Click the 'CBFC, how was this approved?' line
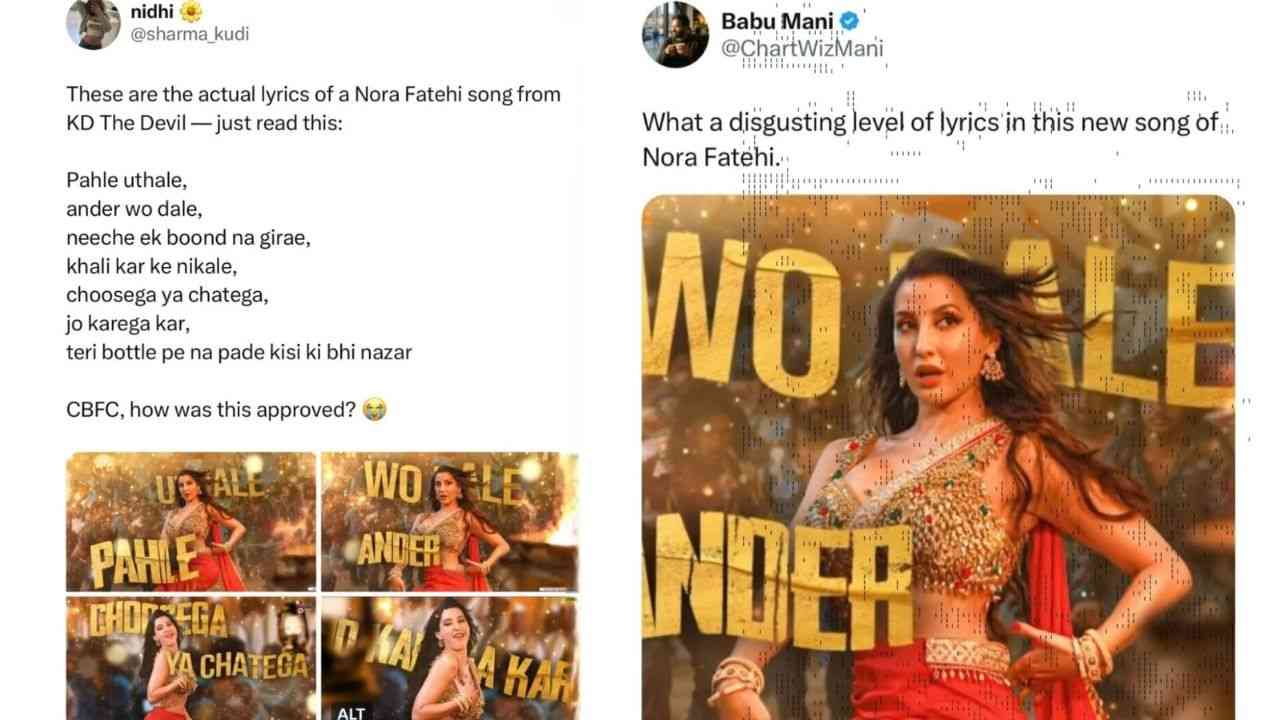 [x=211, y=409]
